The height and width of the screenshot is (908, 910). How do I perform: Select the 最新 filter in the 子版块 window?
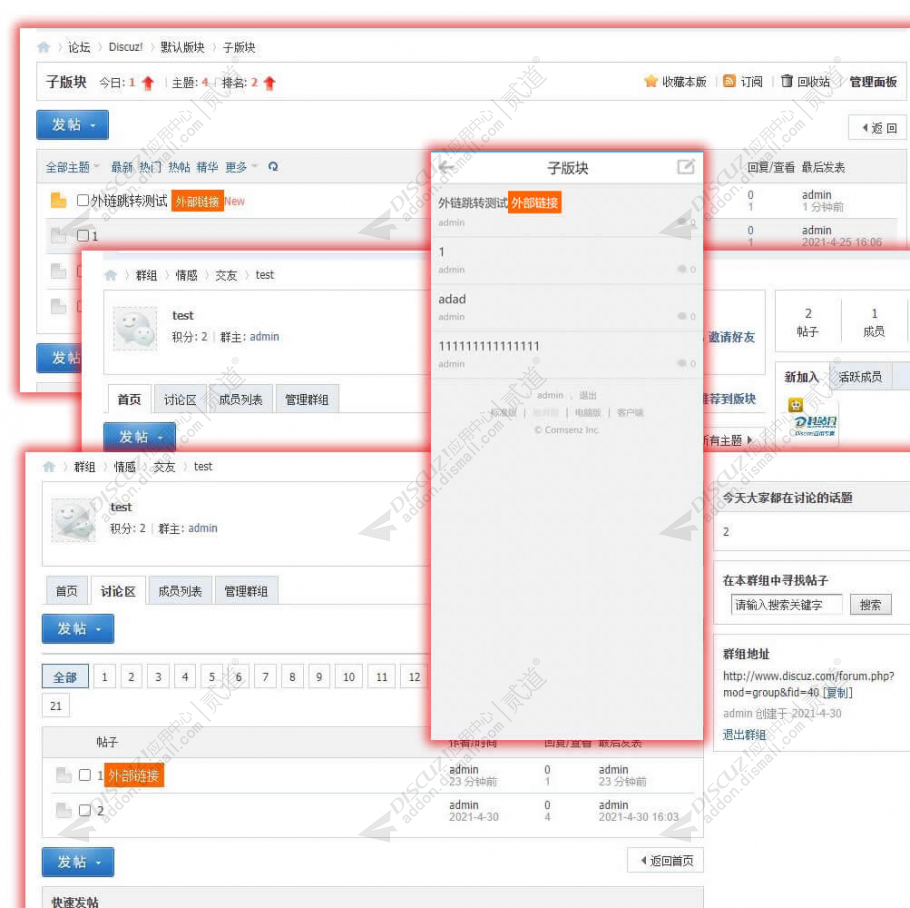point(122,167)
